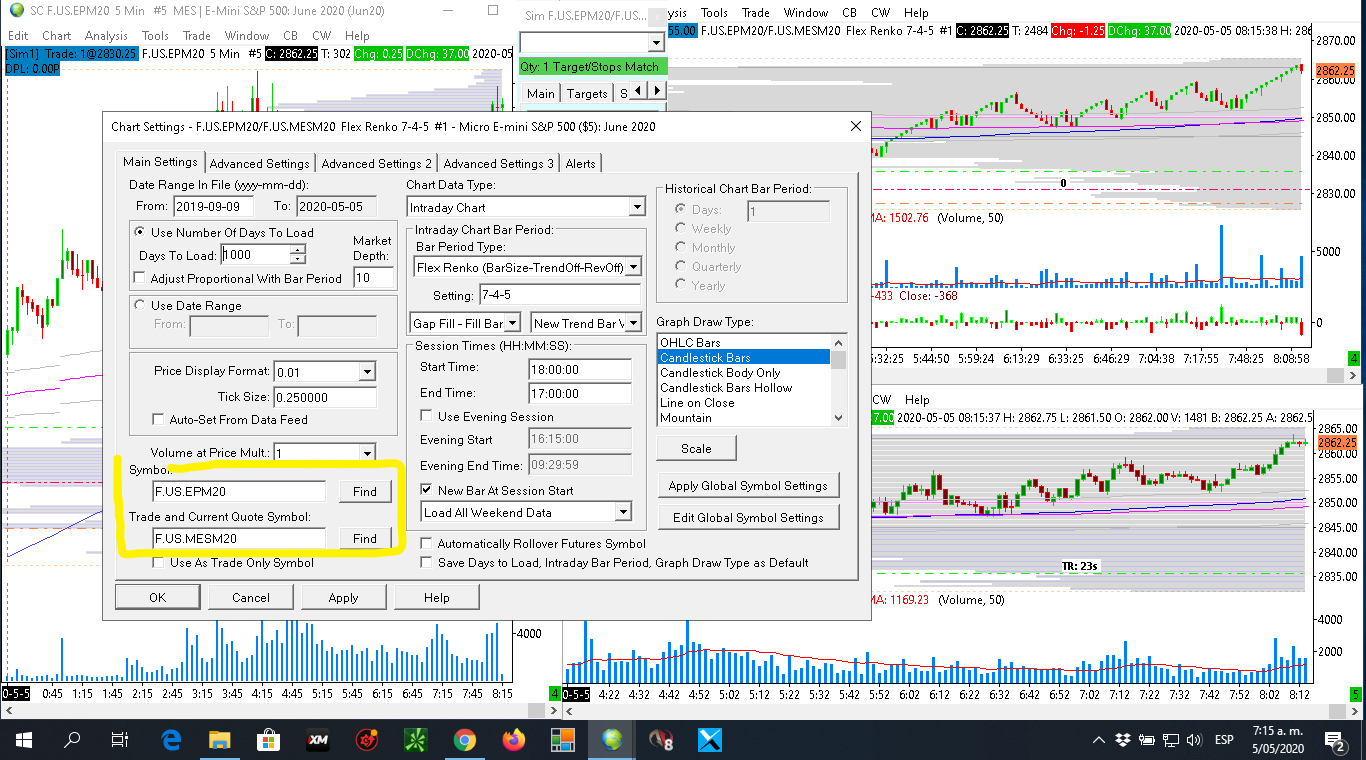Click Find next to the Symbol field
1366x760 pixels.
point(364,491)
